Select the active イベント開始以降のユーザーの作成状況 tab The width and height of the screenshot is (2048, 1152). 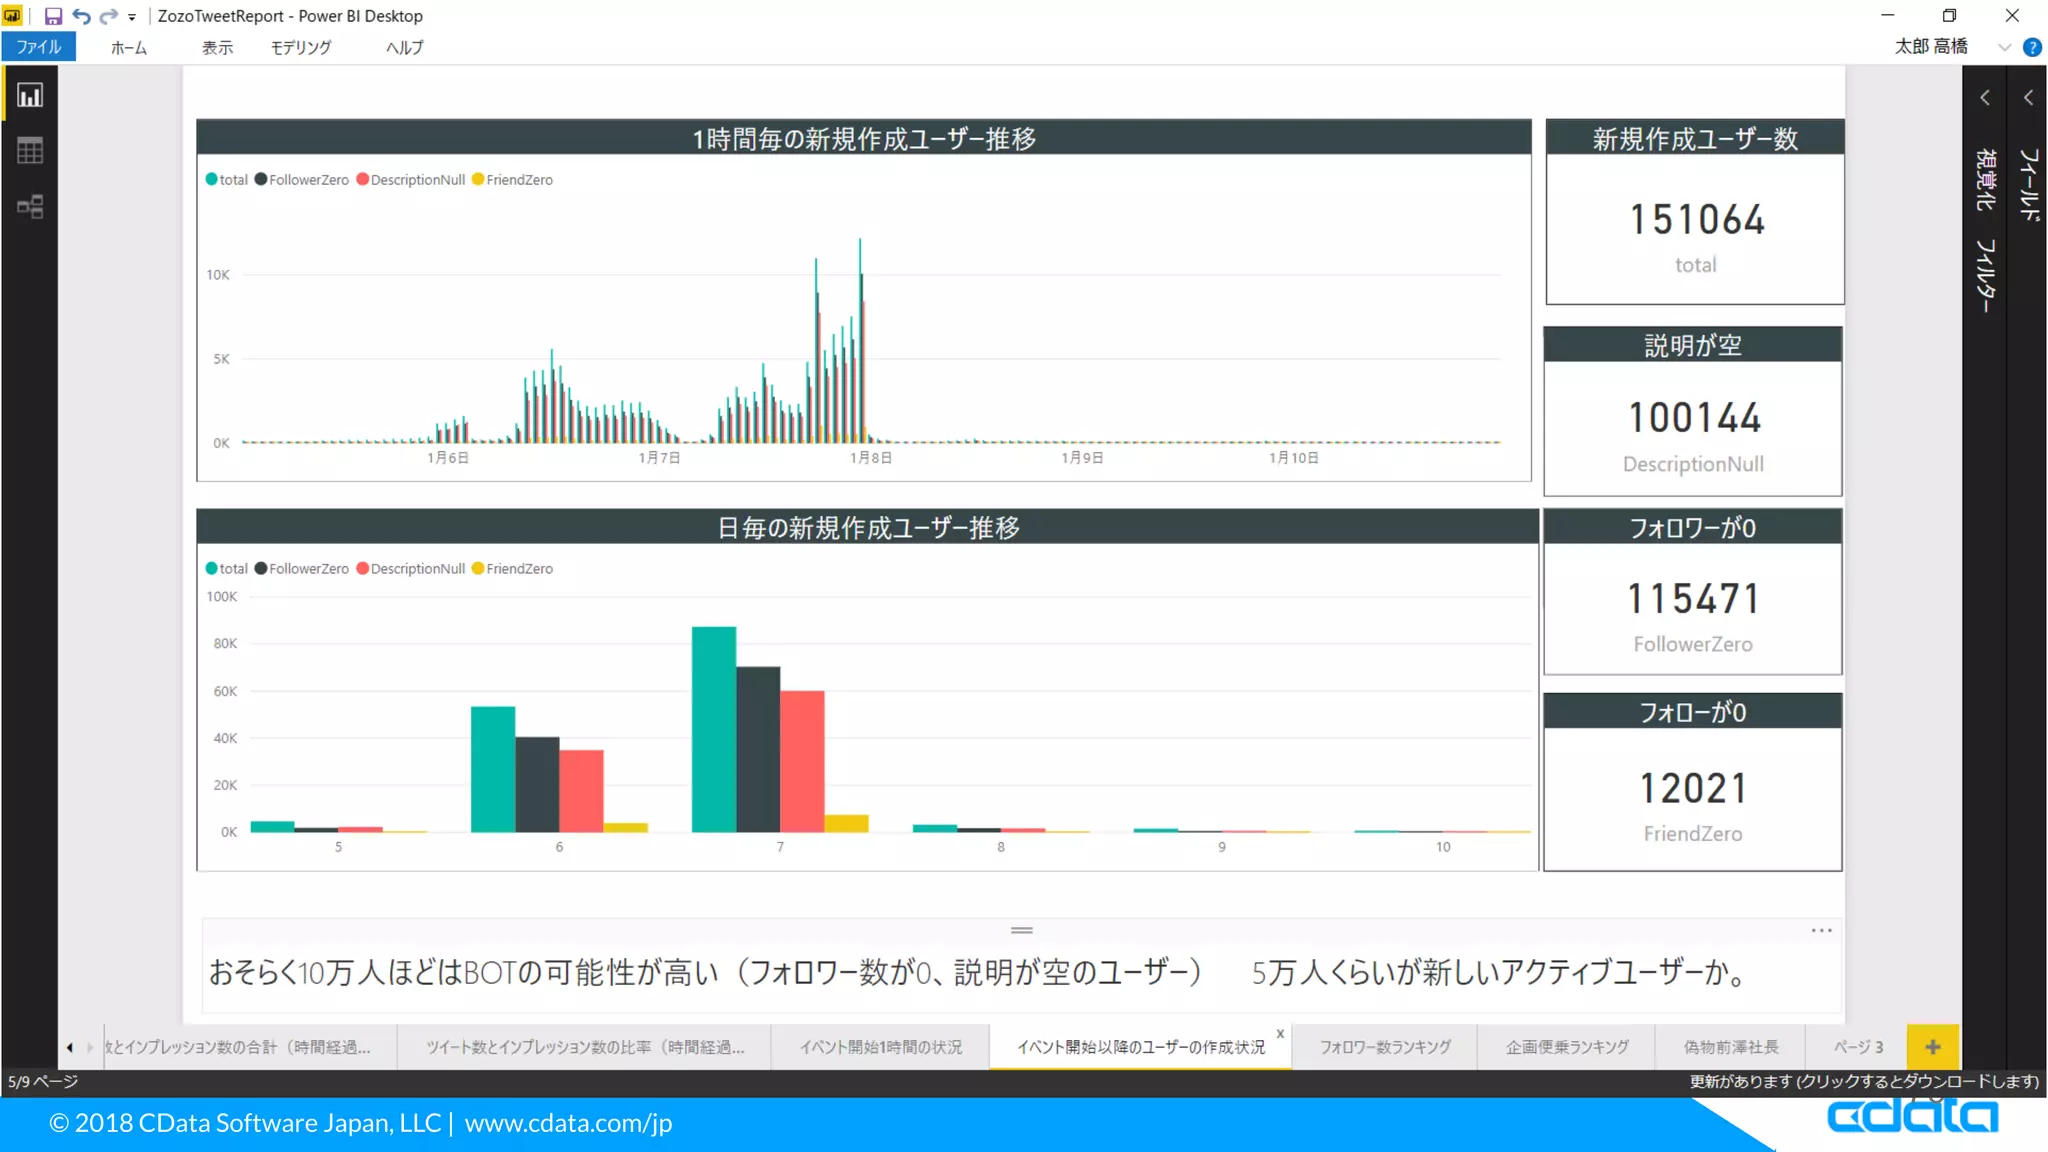(x=1140, y=1047)
